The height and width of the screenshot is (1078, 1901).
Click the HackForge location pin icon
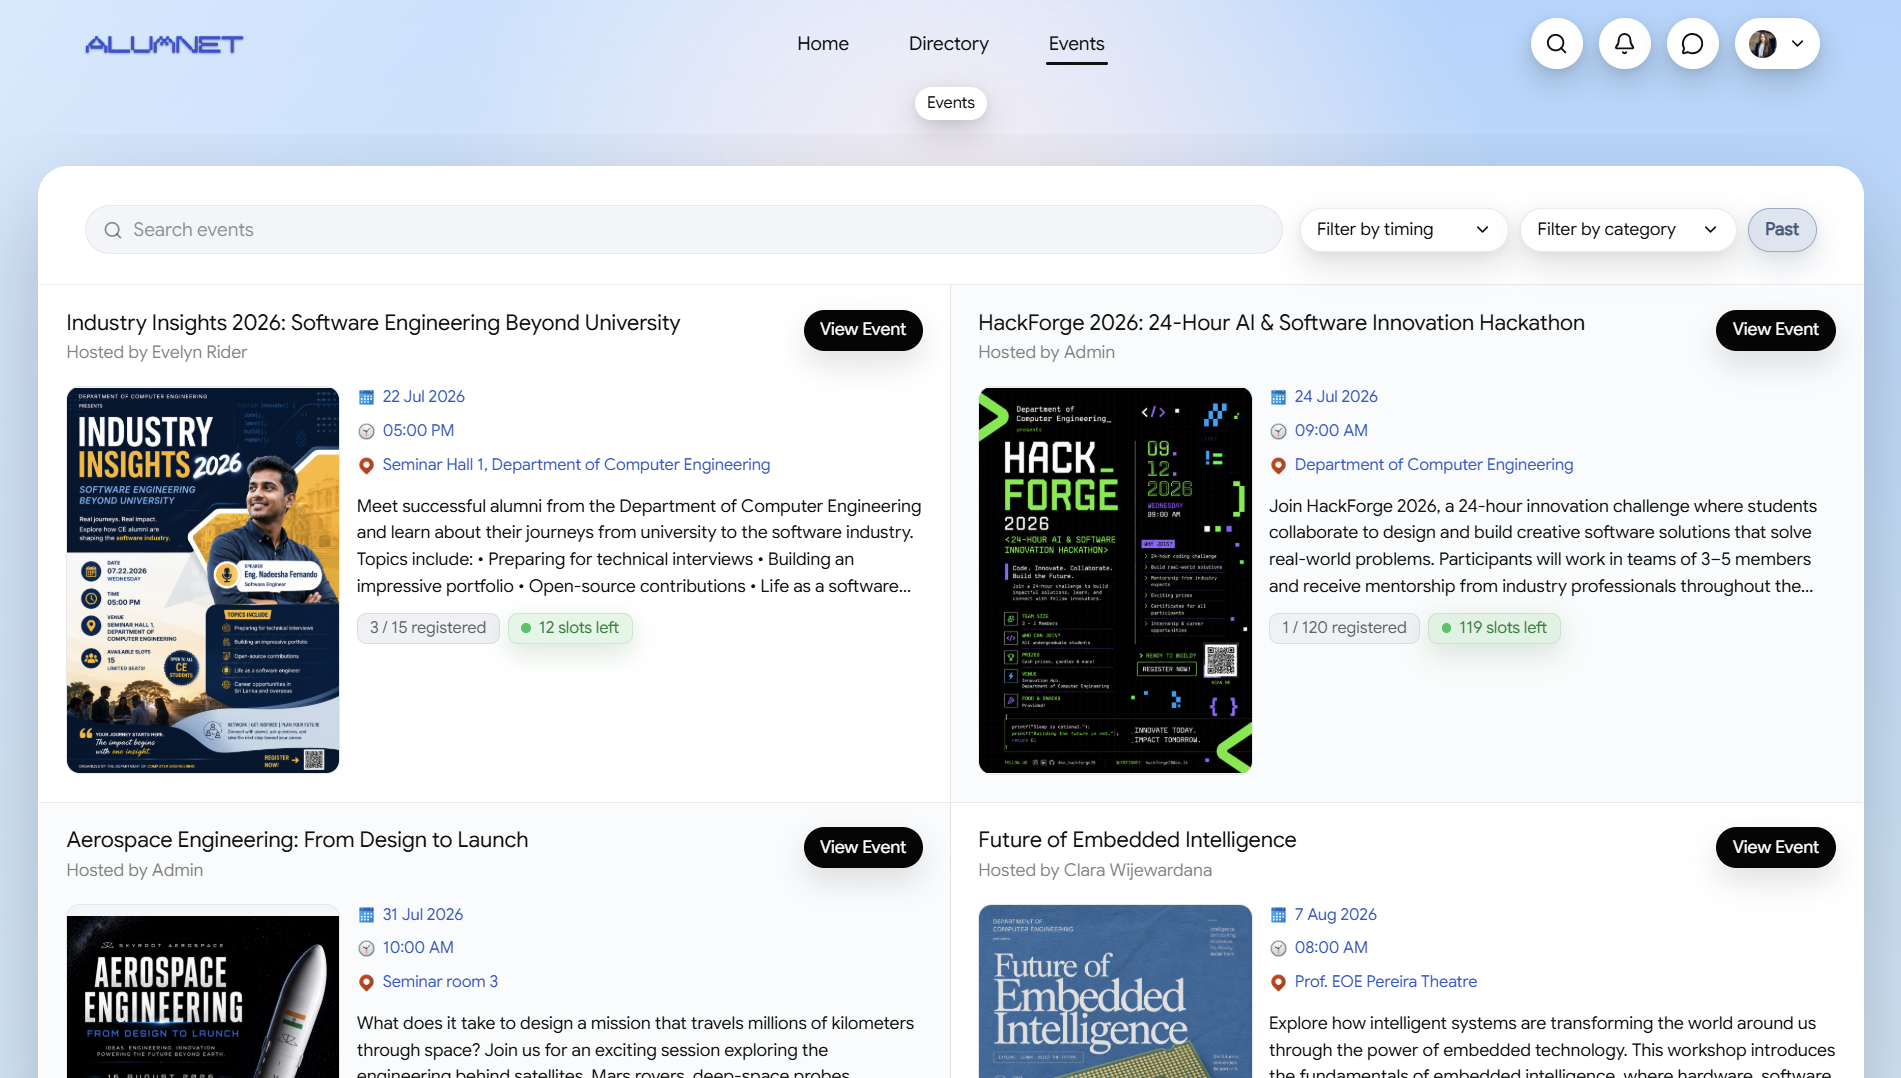(1278, 465)
